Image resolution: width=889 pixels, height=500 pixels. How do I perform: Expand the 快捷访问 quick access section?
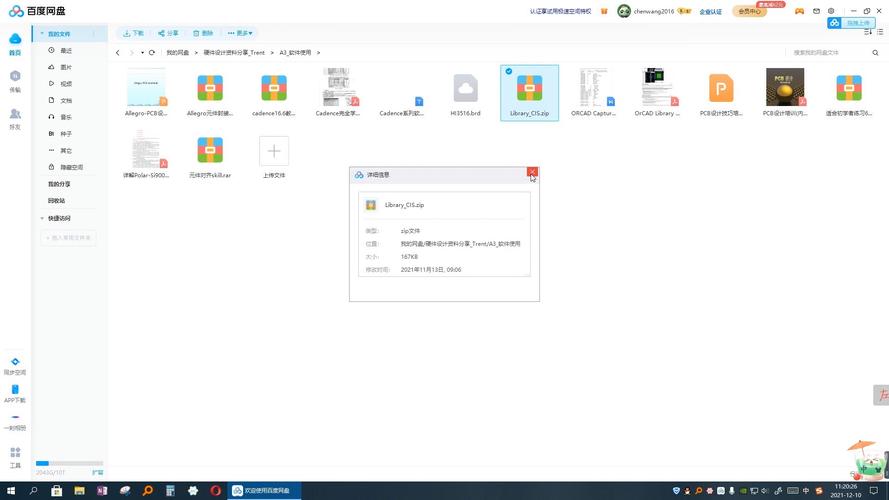pyautogui.click(x=42, y=218)
